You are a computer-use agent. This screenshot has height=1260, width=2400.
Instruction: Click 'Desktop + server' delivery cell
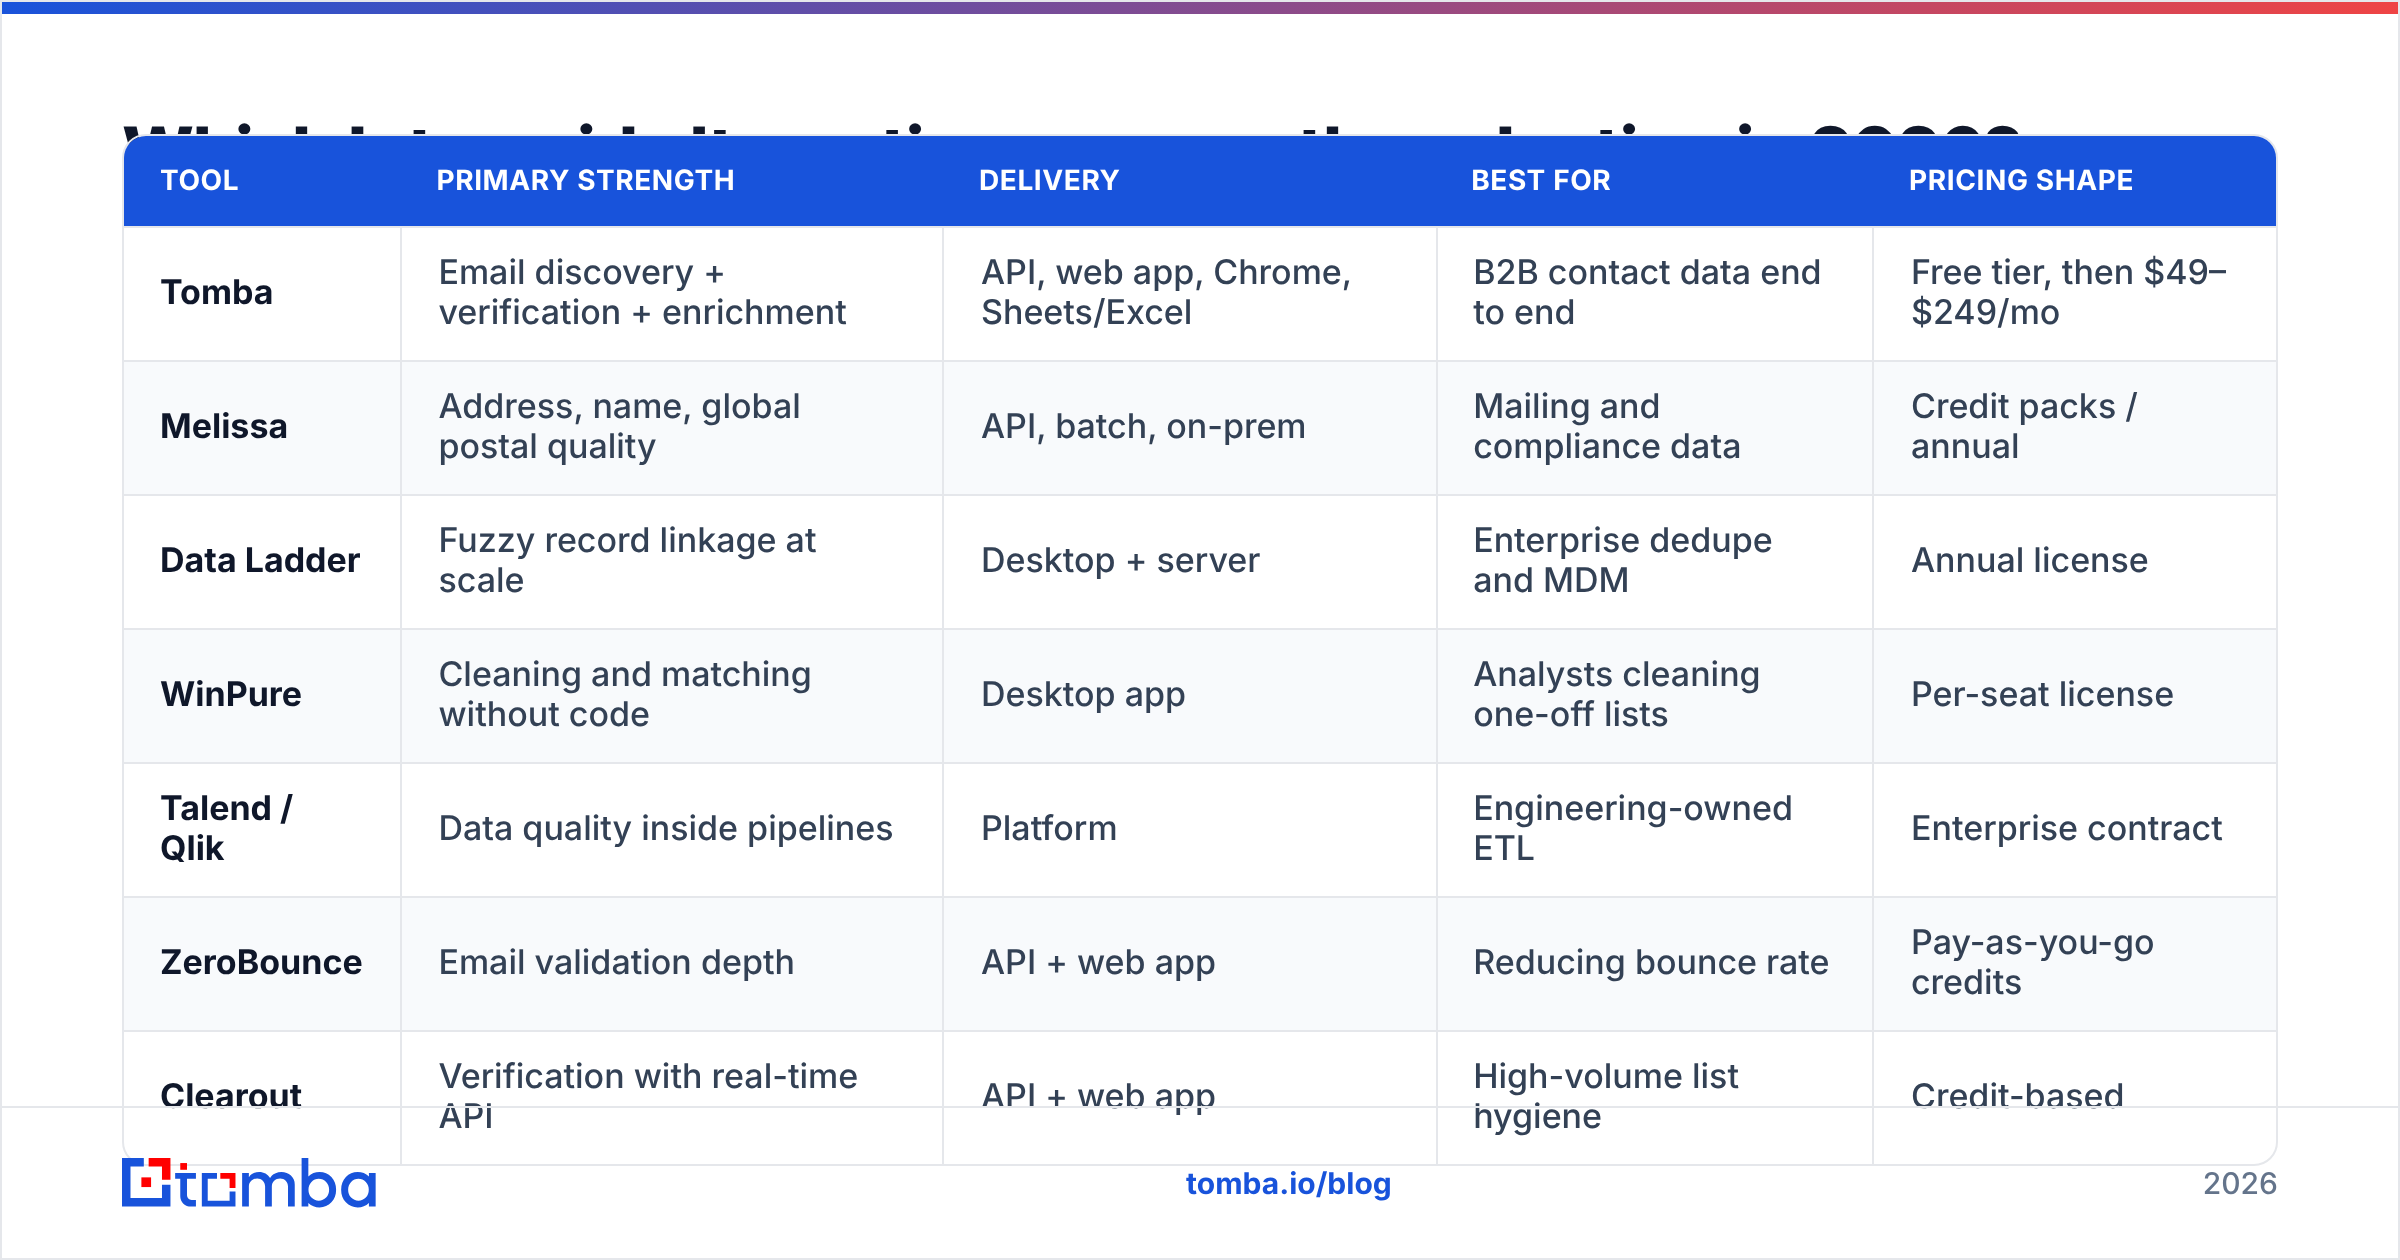coord(1190,561)
